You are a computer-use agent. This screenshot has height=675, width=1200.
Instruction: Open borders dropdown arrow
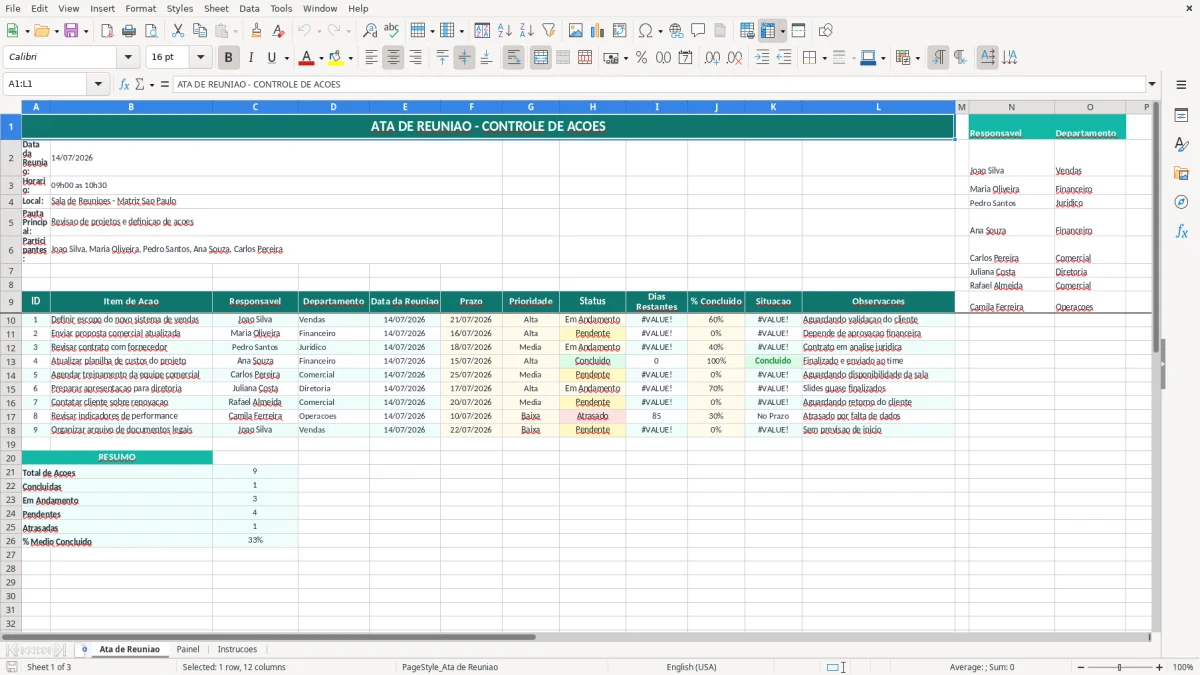pyautogui.click(x=824, y=58)
